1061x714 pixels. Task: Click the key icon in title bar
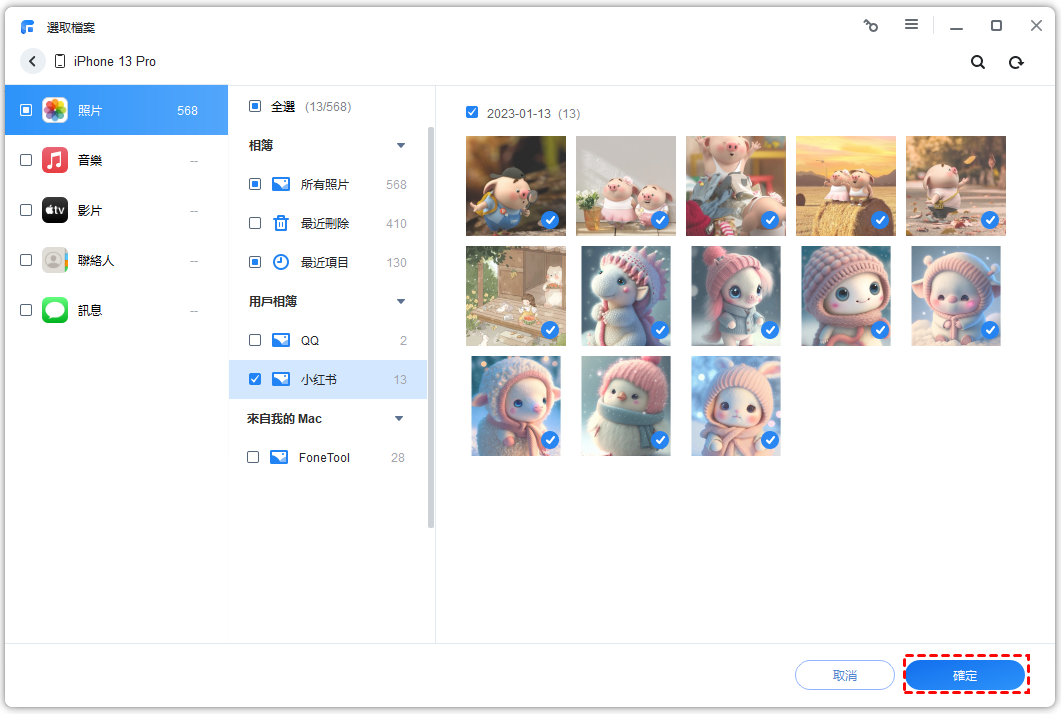click(871, 26)
